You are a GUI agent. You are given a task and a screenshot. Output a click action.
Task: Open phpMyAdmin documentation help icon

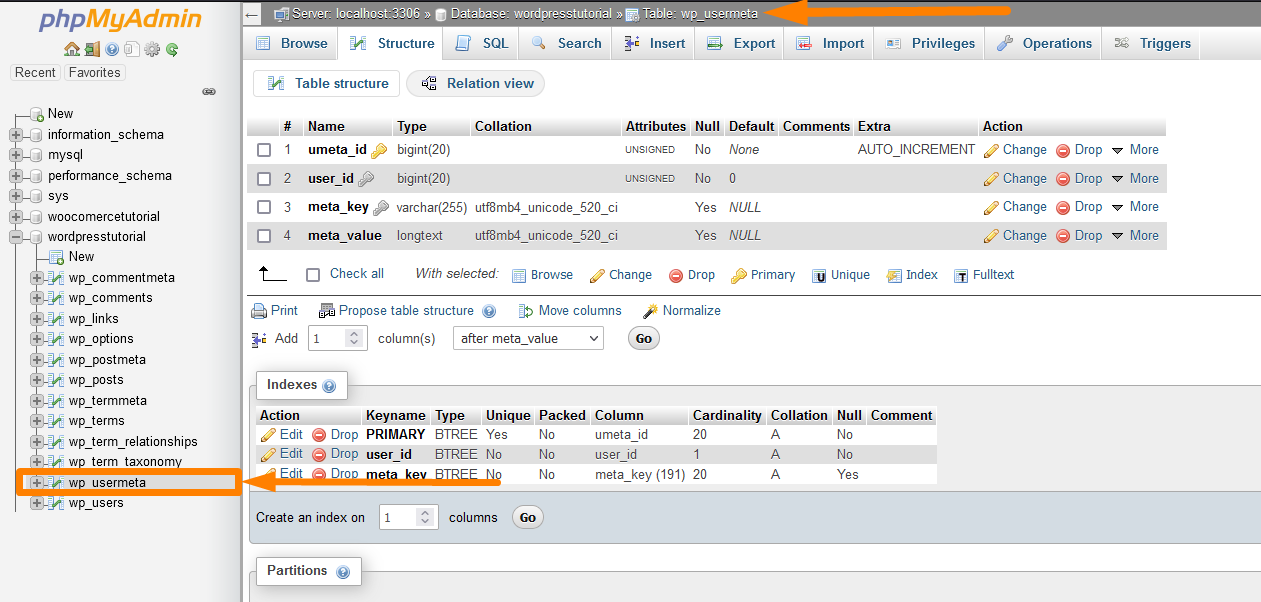point(112,49)
